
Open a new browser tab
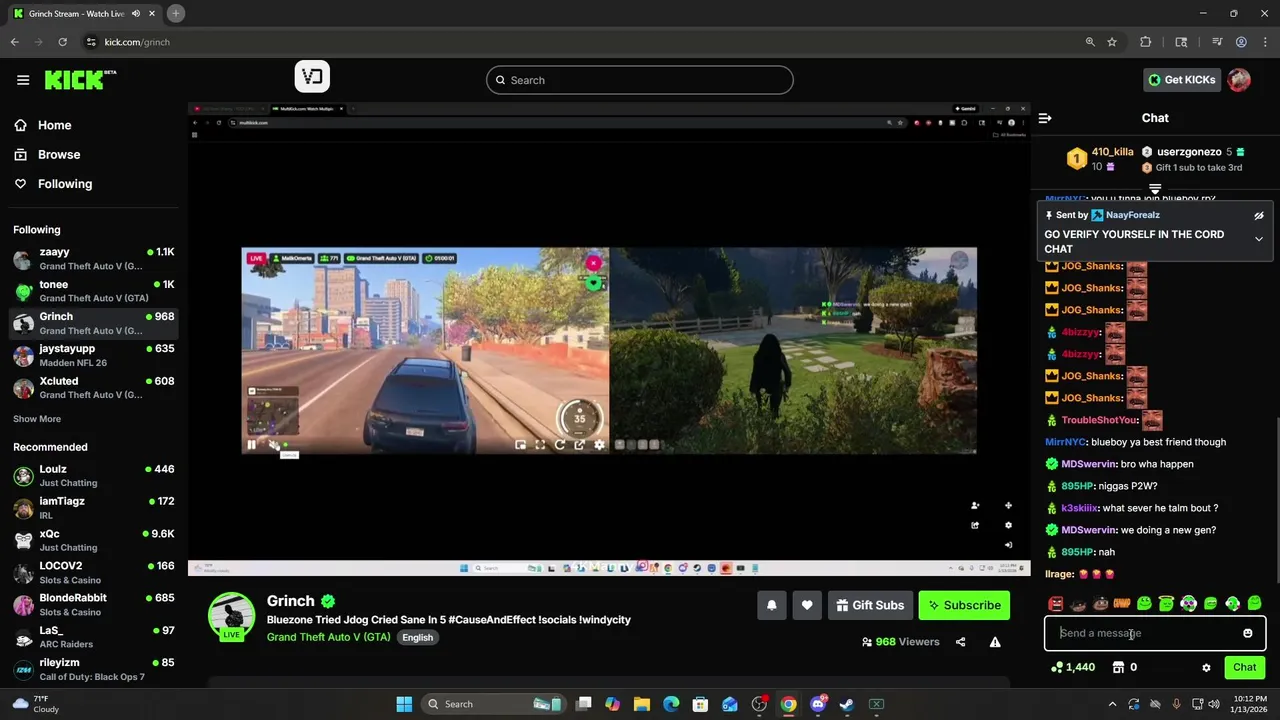176,13
